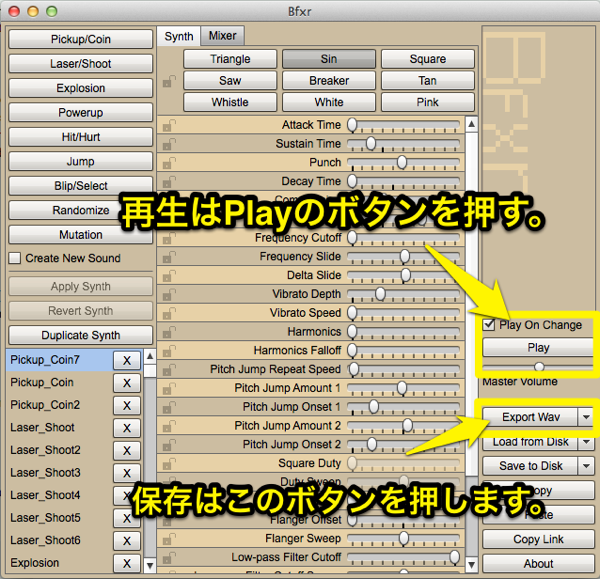Select the Triangle waveform
The height and width of the screenshot is (579, 600).
tap(230, 59)
